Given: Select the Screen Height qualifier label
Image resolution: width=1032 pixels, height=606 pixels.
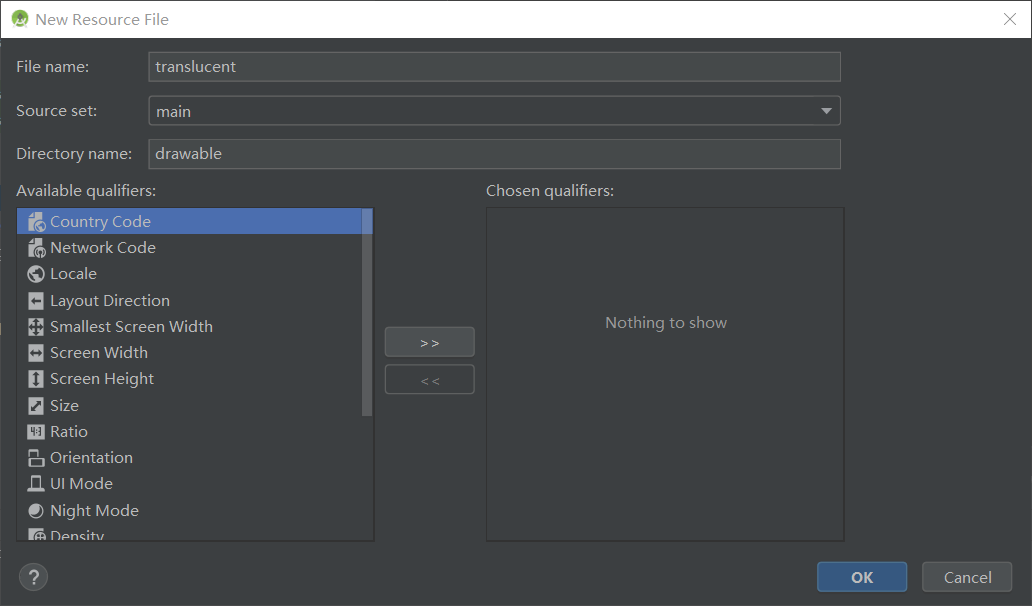Looking at the screenshot, I should tap(102, 379).
